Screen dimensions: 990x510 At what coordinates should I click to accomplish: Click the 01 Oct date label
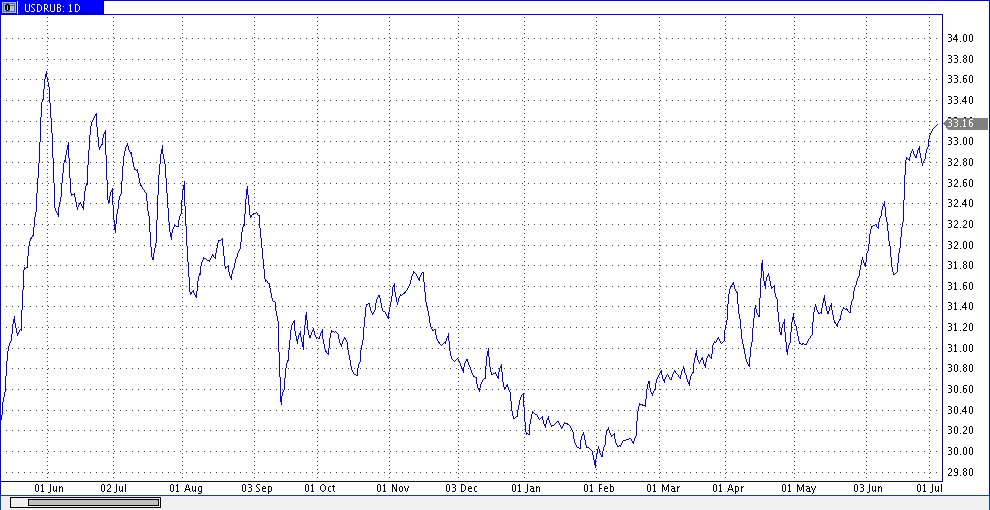tap(319, 489)
